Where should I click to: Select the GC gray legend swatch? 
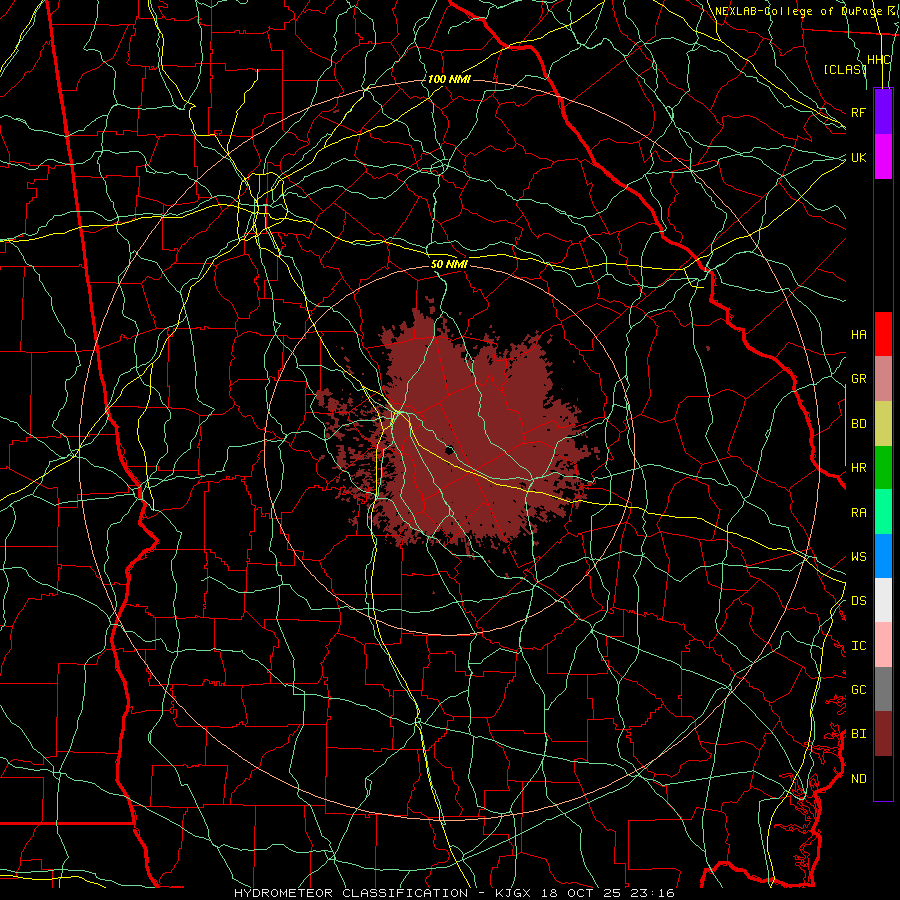883,689
